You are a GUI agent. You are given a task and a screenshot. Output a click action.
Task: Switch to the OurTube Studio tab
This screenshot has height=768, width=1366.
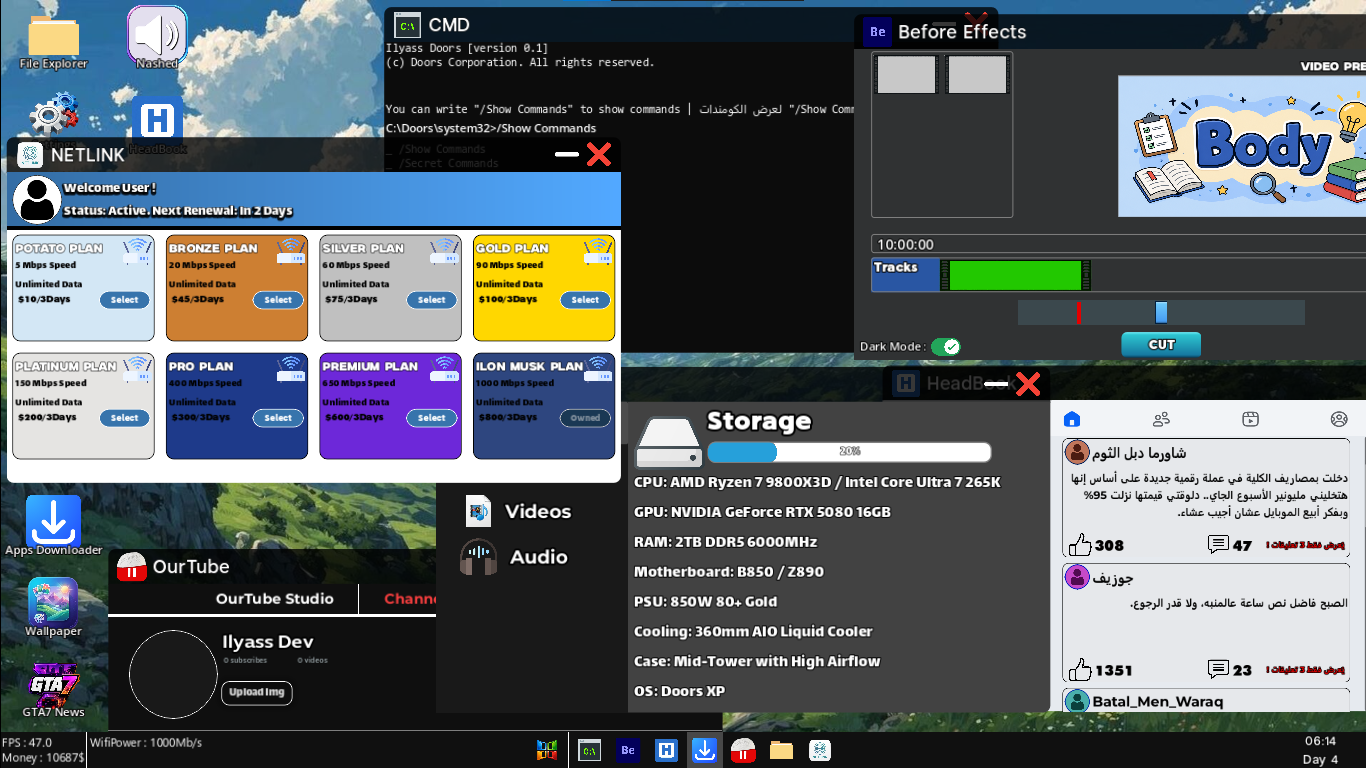pos(275,599)
